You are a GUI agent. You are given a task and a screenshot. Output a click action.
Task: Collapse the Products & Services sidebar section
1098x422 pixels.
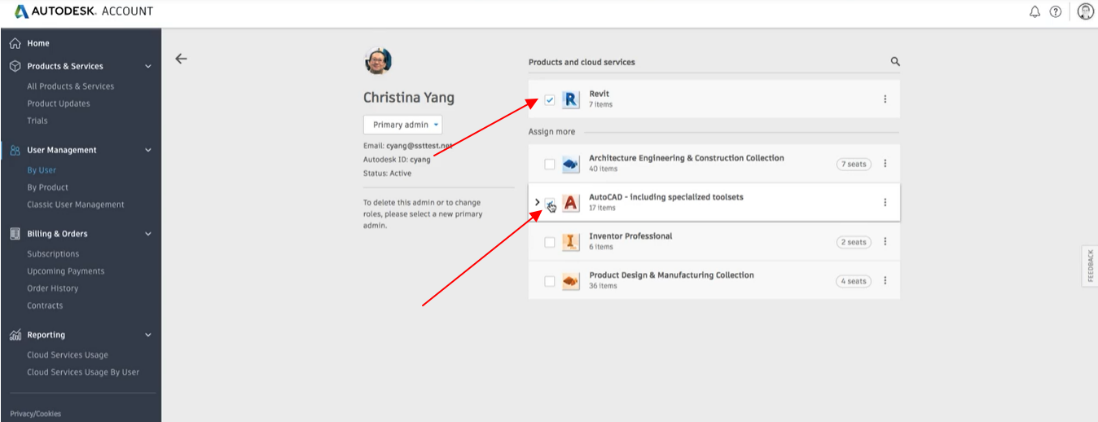click(x=148, y=66)
